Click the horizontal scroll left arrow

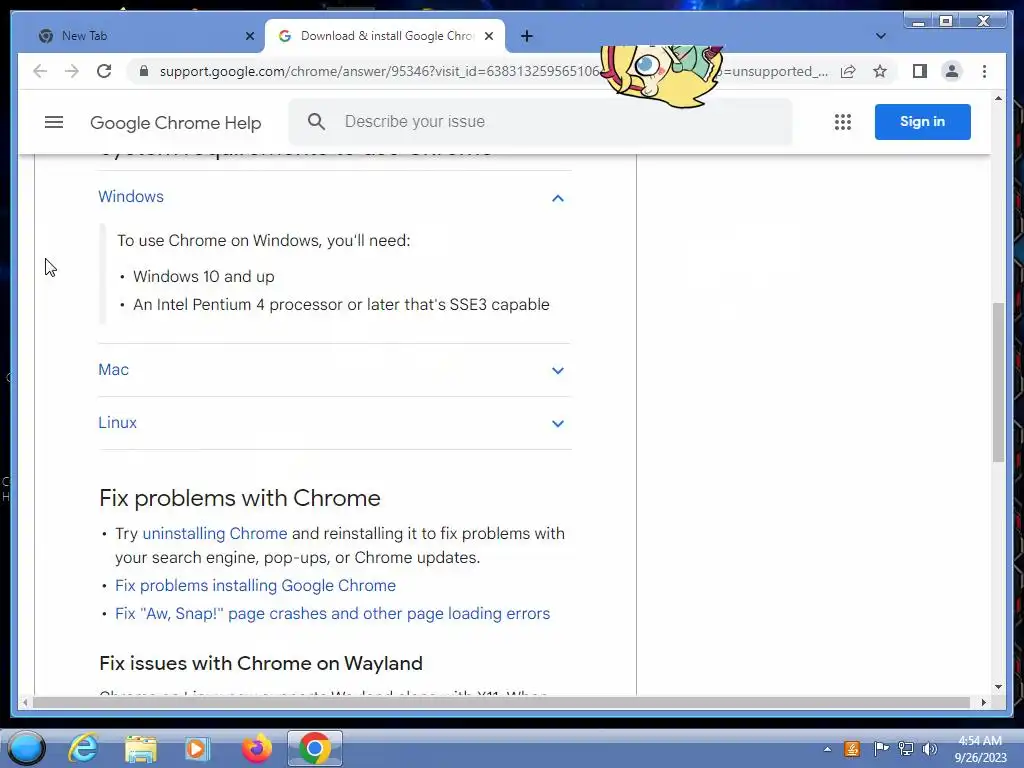25,703
